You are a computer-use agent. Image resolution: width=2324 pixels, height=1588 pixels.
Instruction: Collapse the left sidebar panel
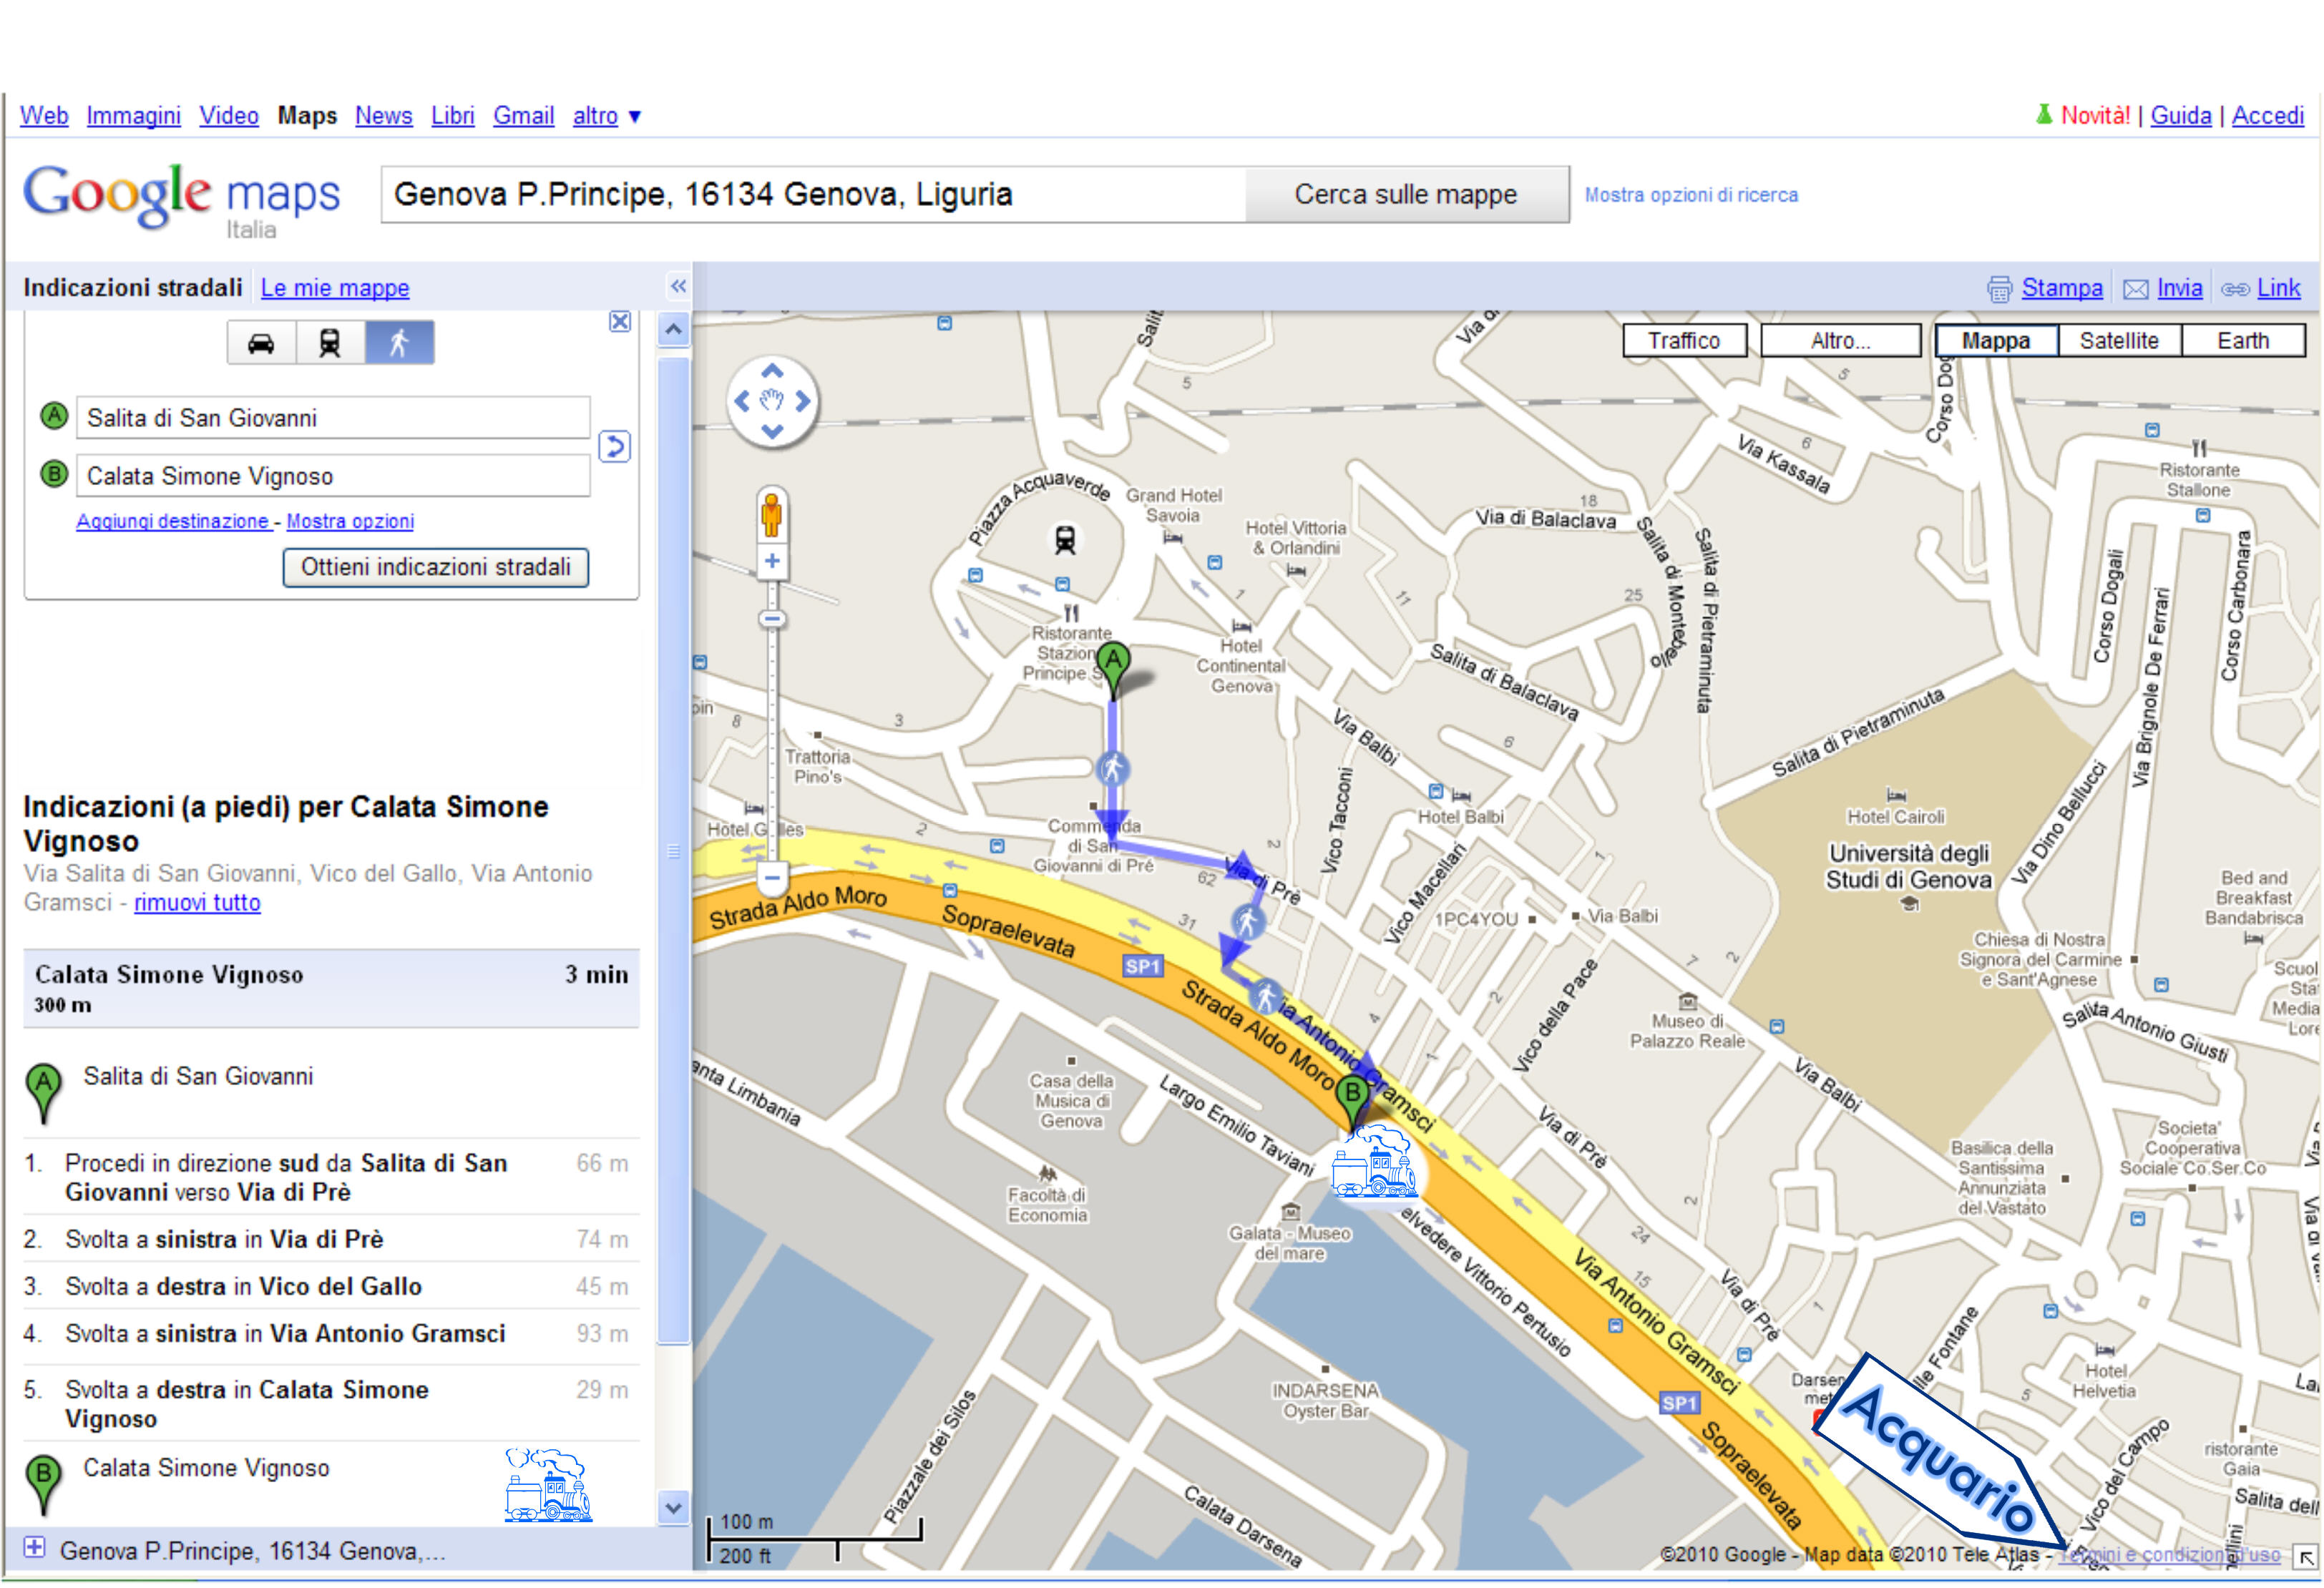(678, 287)
